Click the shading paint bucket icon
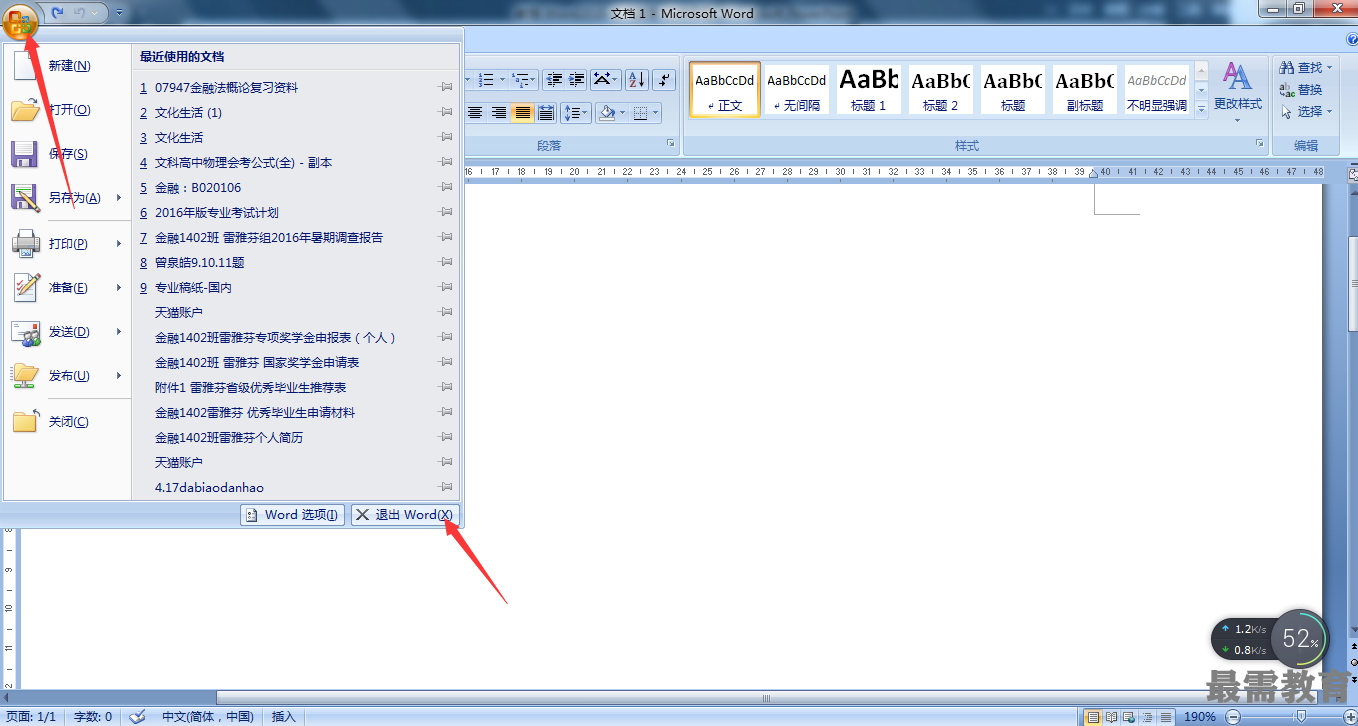Image resolution: width=1358 pixels, height=726 pixels. pyautogui.click(x=605, y=112)
